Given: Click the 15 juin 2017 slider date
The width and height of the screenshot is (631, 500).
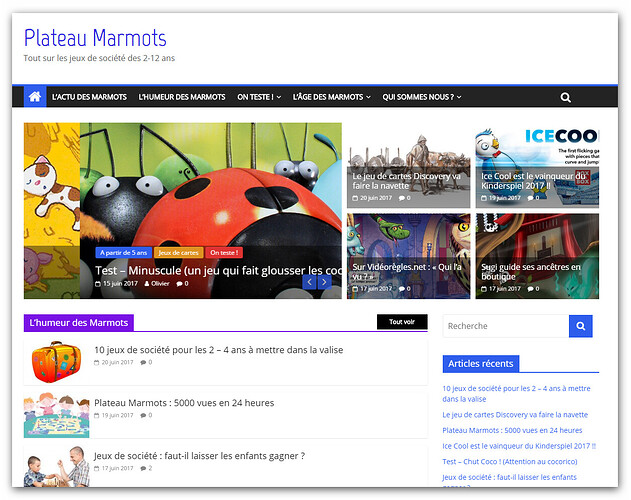Looking at the screenshot, I should click(x=117, y=284).
